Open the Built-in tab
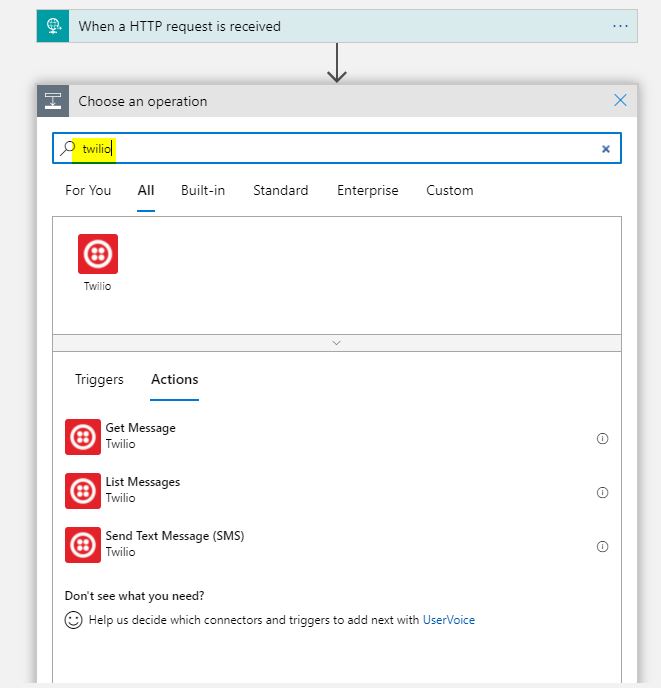This screenshot has height=688, width=661. 203,190
